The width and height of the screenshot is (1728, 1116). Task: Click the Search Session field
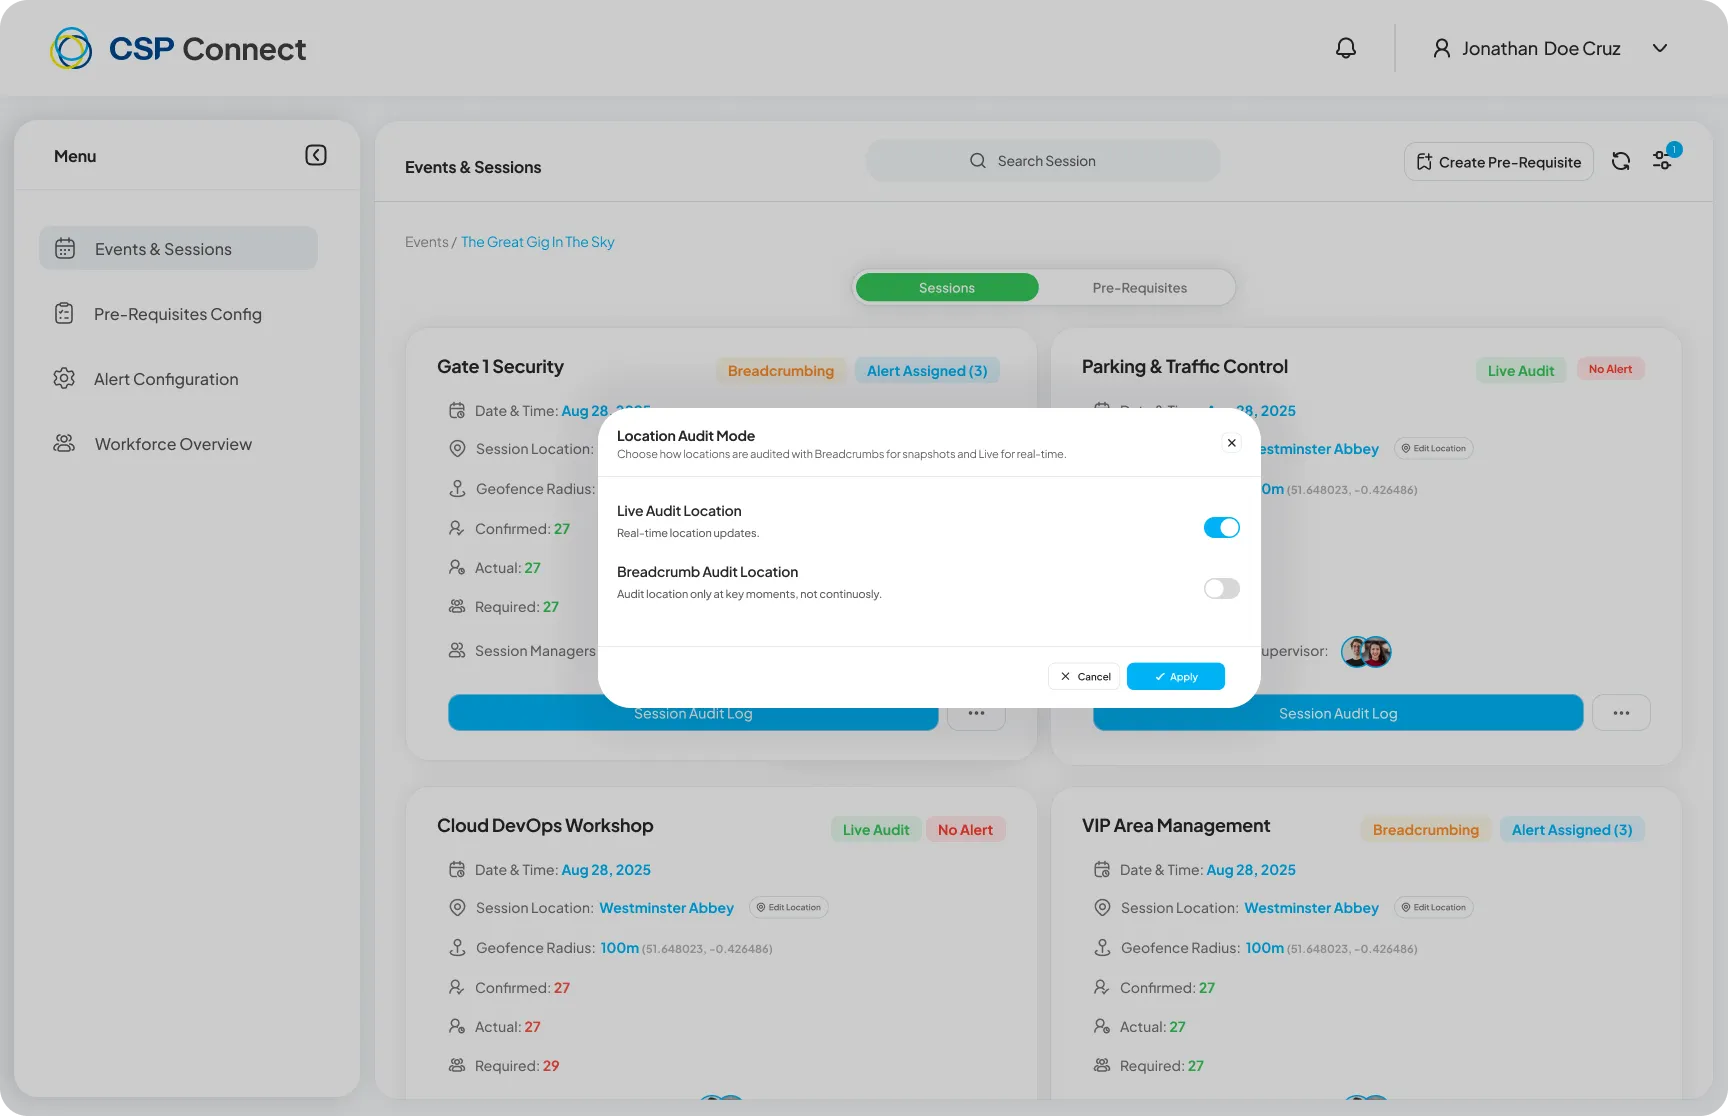coord(1043,161)
